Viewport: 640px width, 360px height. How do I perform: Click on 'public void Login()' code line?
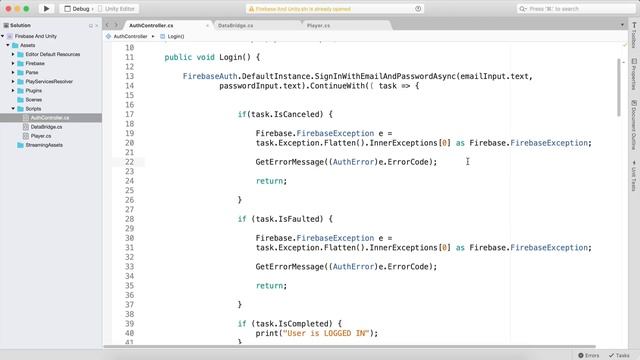(x=212, y=57)
